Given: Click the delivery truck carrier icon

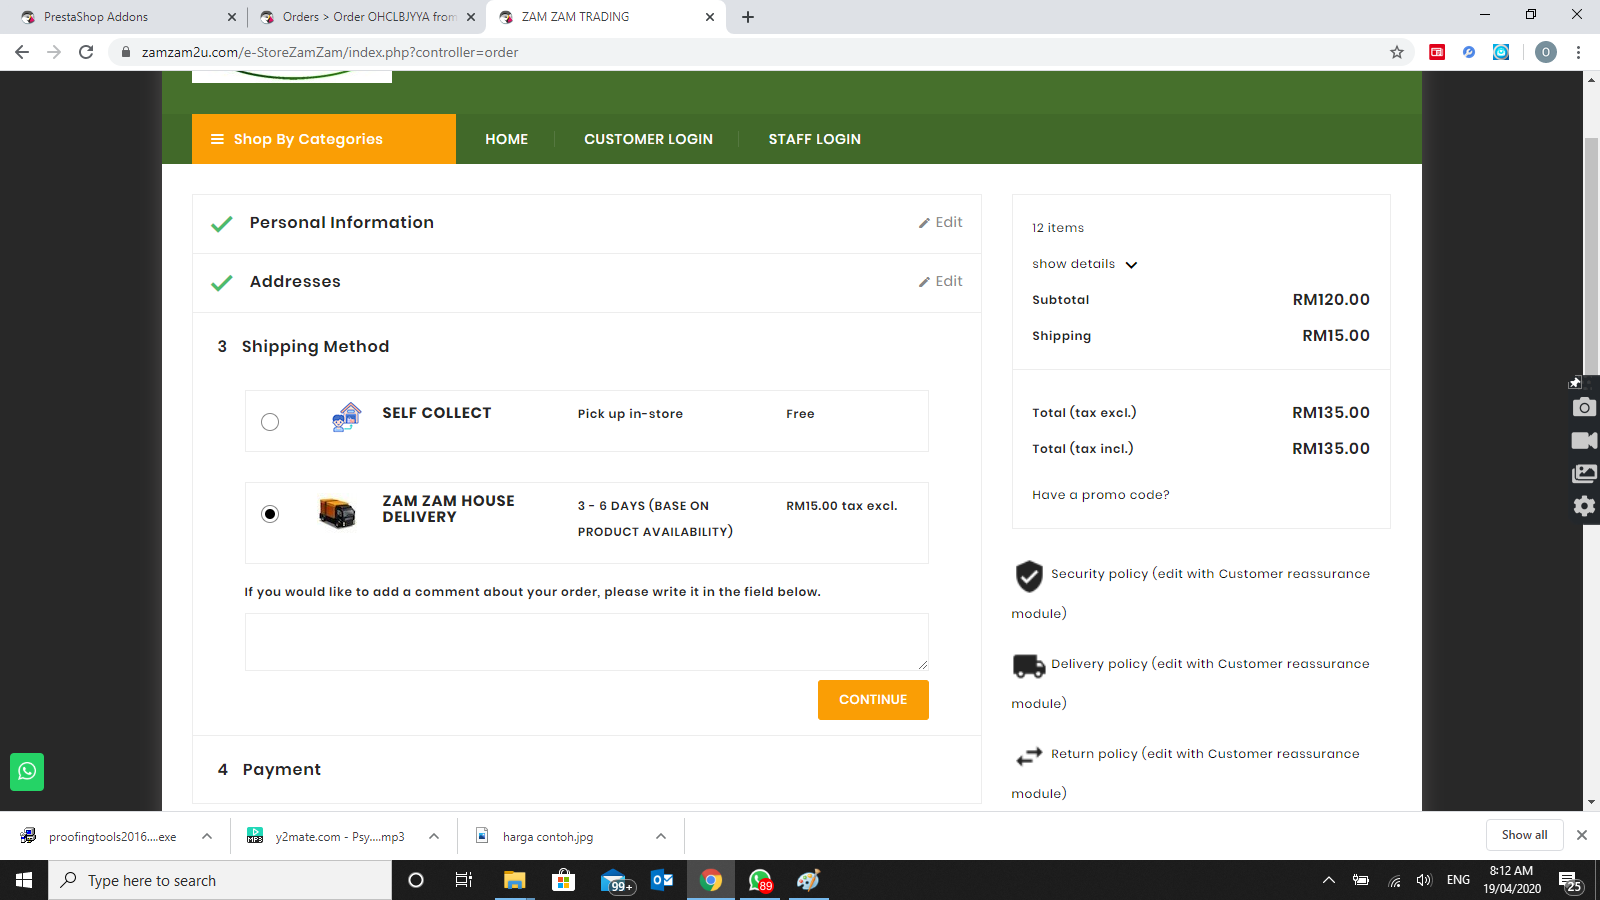Looking at the screenshot, I should [x=337, y=513].
